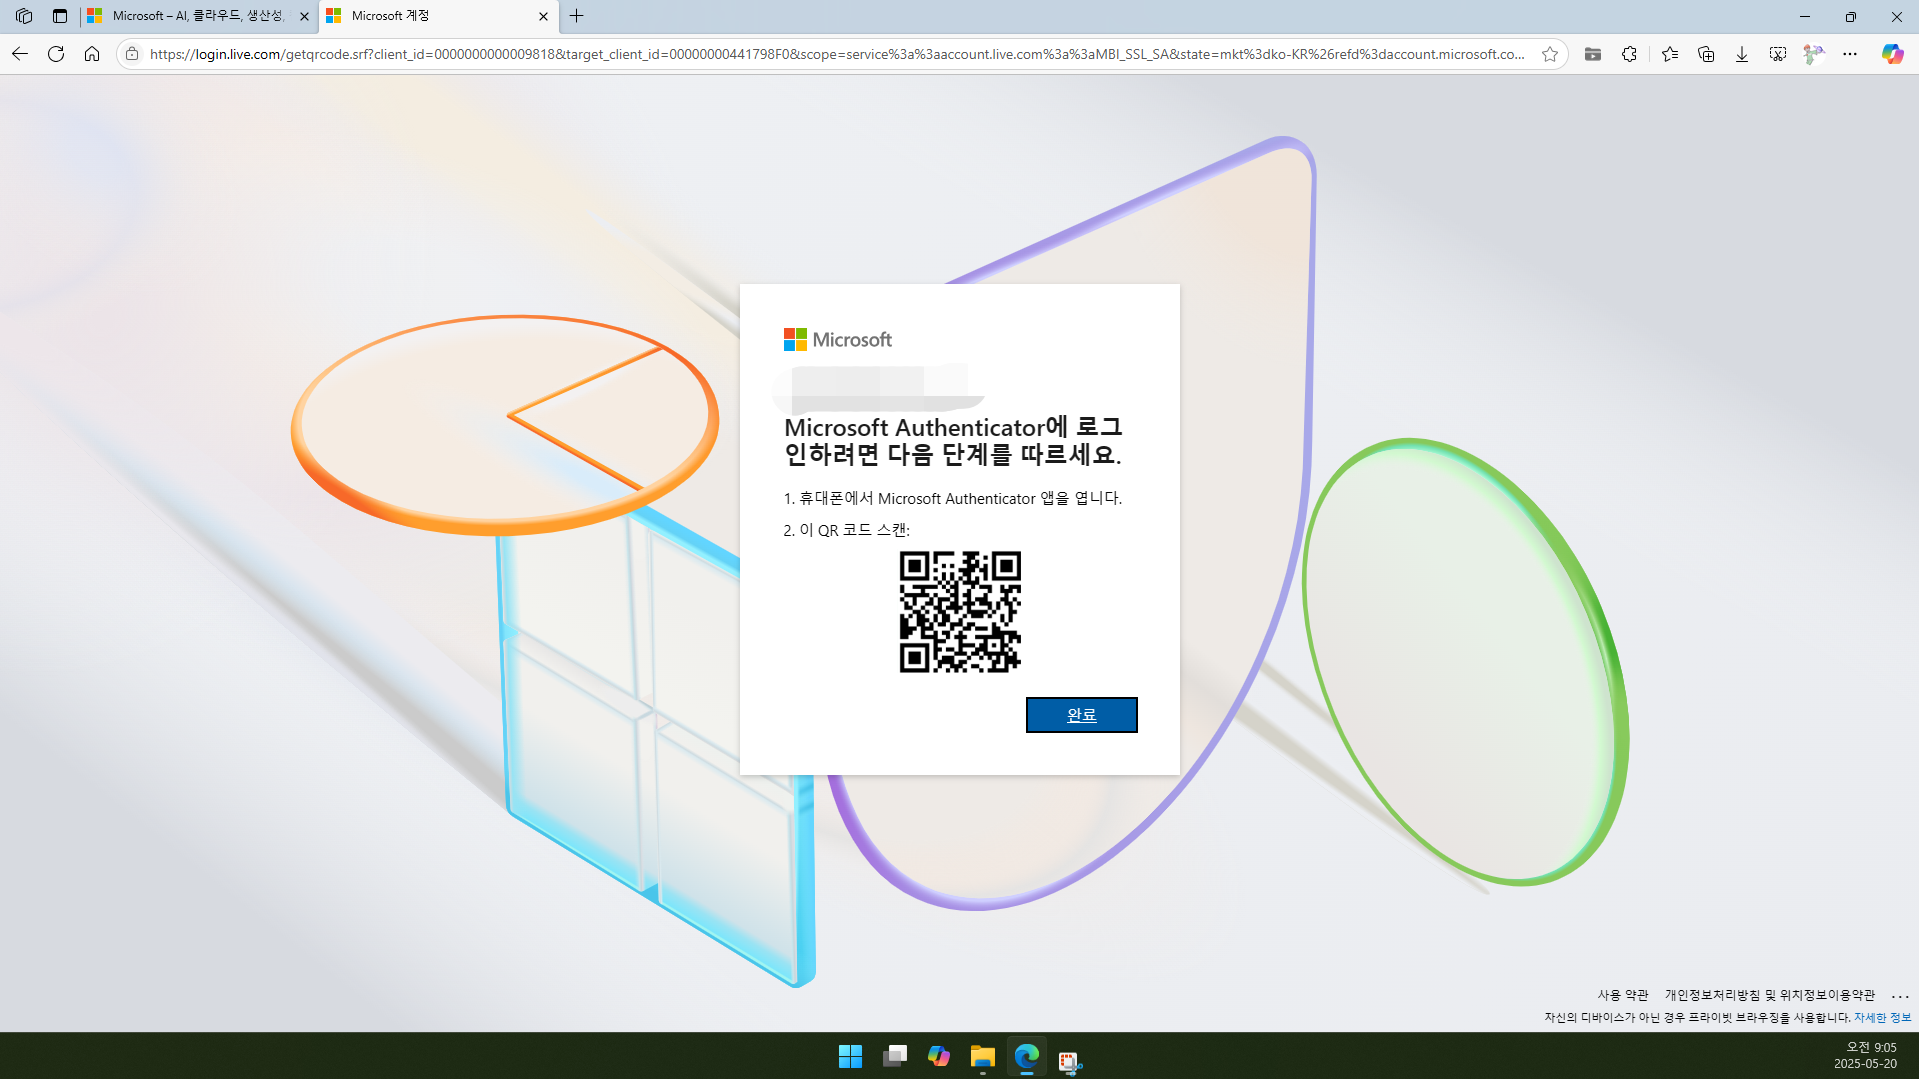Click the Microsoft logo in the sign-in card
The height and width of the screenshot is (1079, 1919).
point(838,340)
